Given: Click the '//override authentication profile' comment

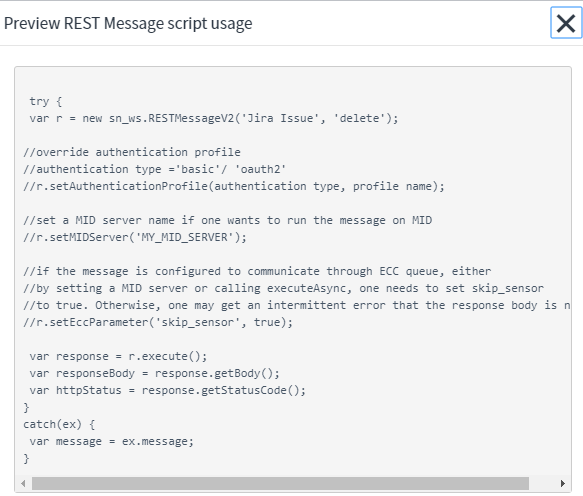Looking at the screenshot, I should (132, 152).
